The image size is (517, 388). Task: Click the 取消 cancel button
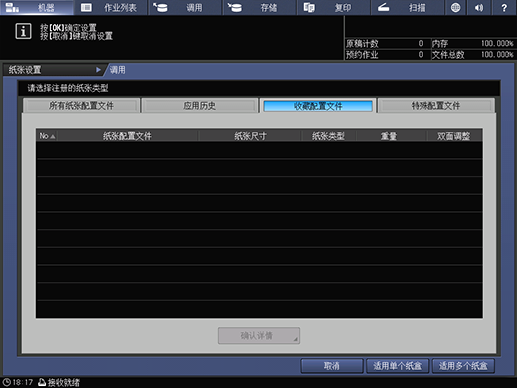tap(332, 366)
